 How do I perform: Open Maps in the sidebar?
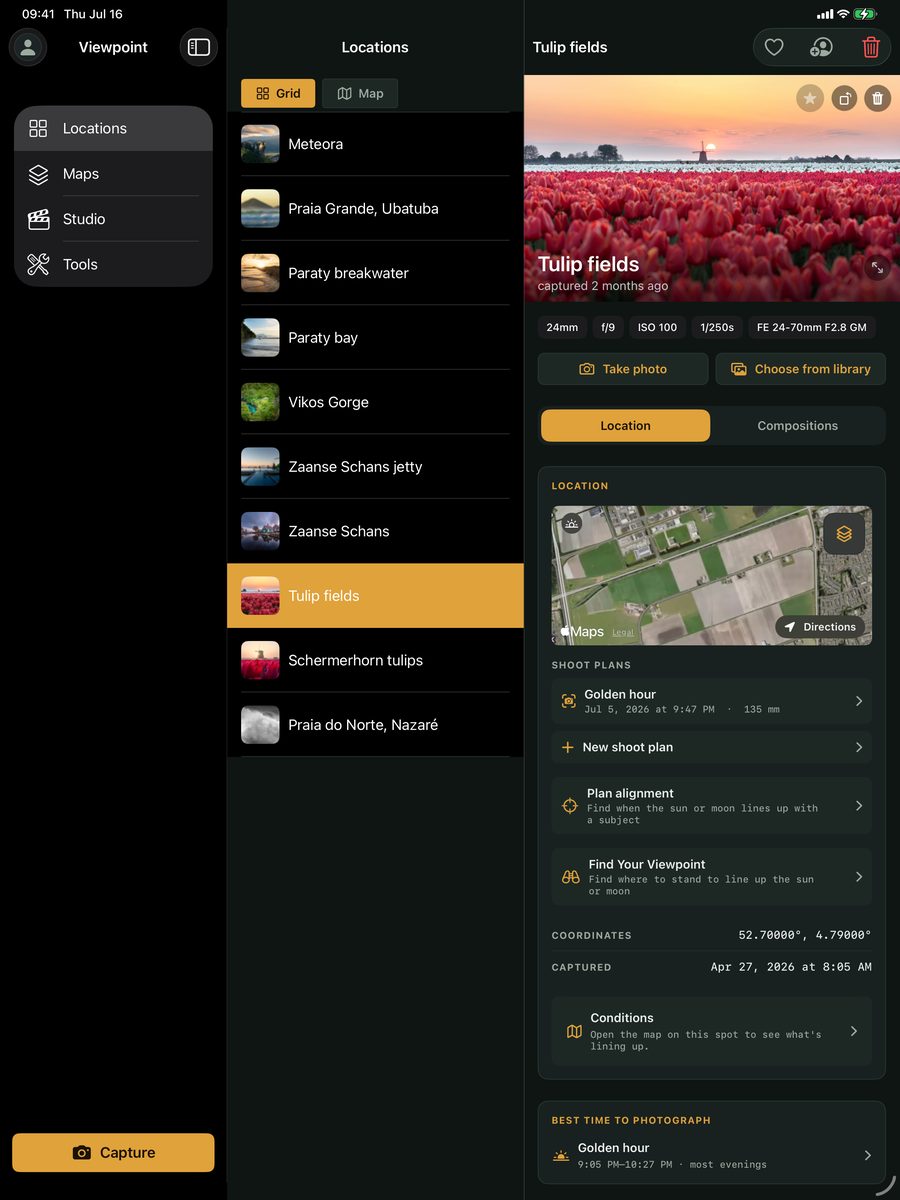click(113, 174)
